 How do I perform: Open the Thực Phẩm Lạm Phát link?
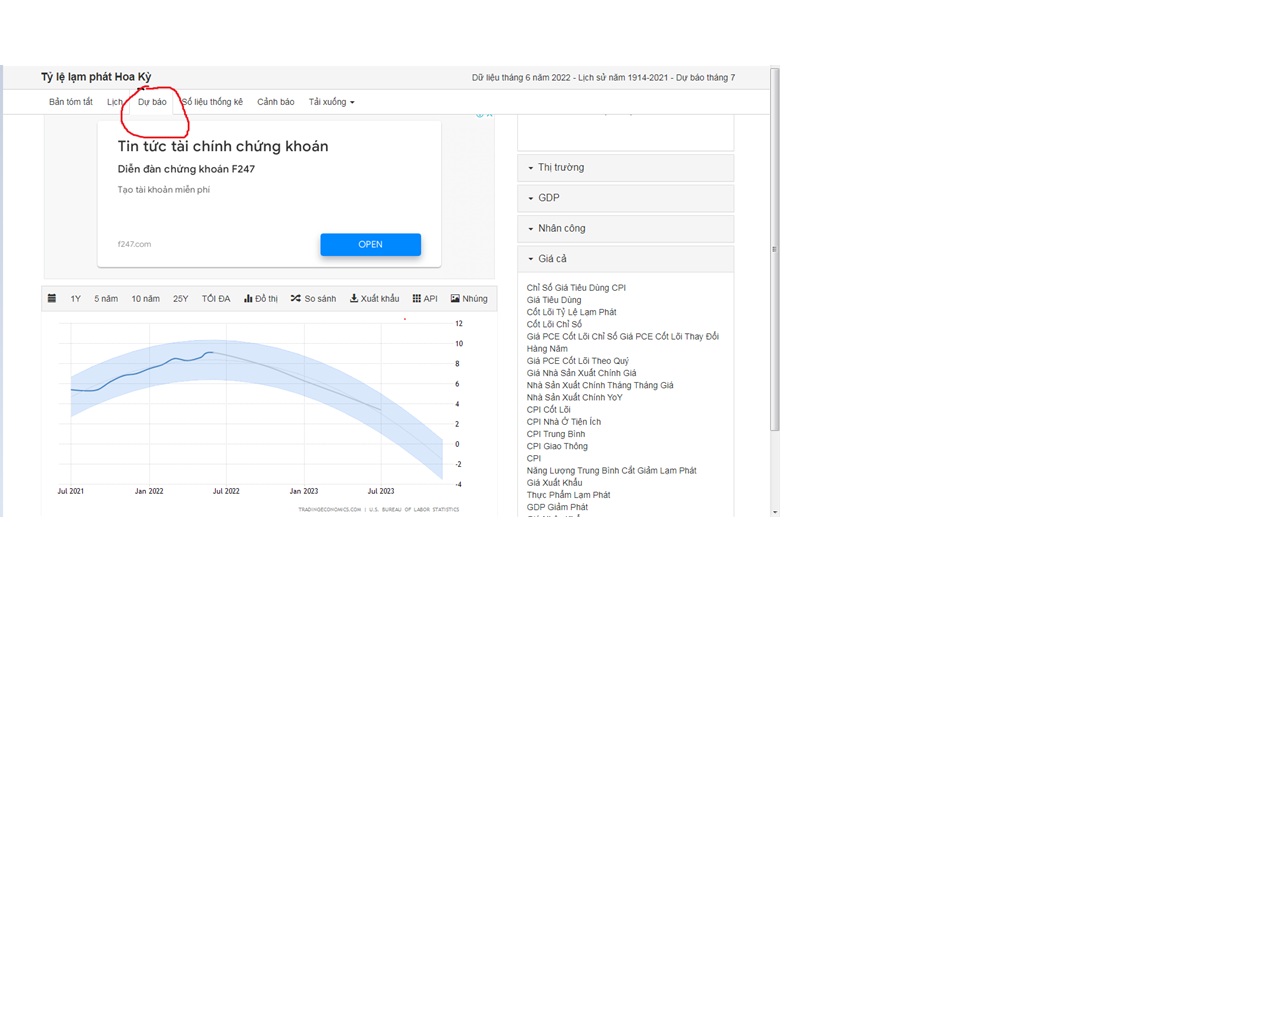coord(568,495)
